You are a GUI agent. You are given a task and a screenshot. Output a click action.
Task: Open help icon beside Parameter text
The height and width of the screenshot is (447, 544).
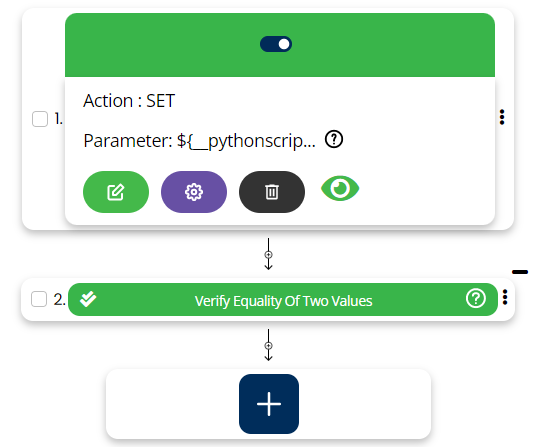tap(334, 140)
